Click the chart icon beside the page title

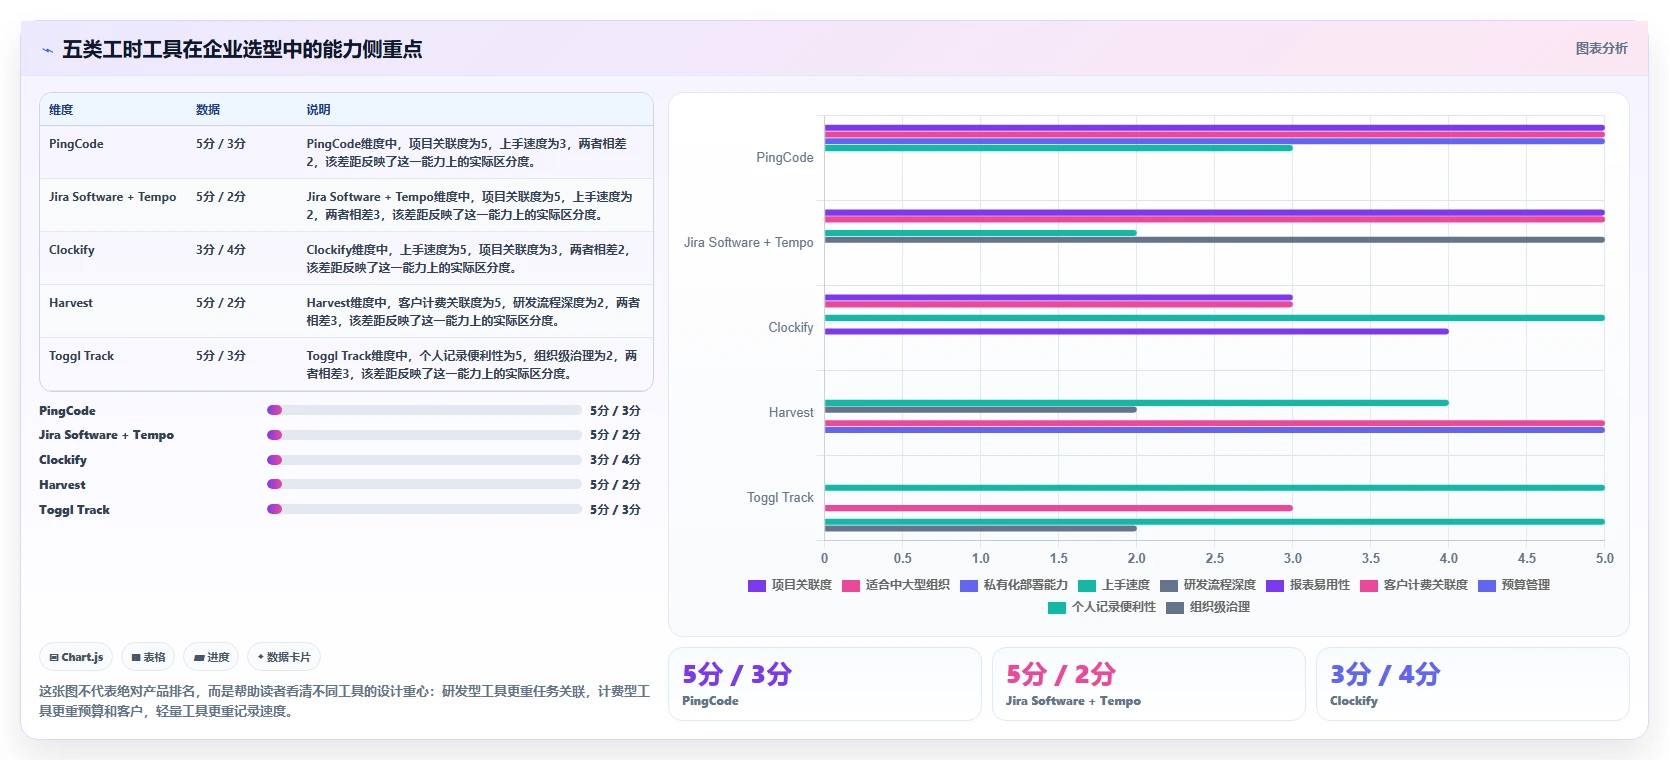(x=47, y=50)
